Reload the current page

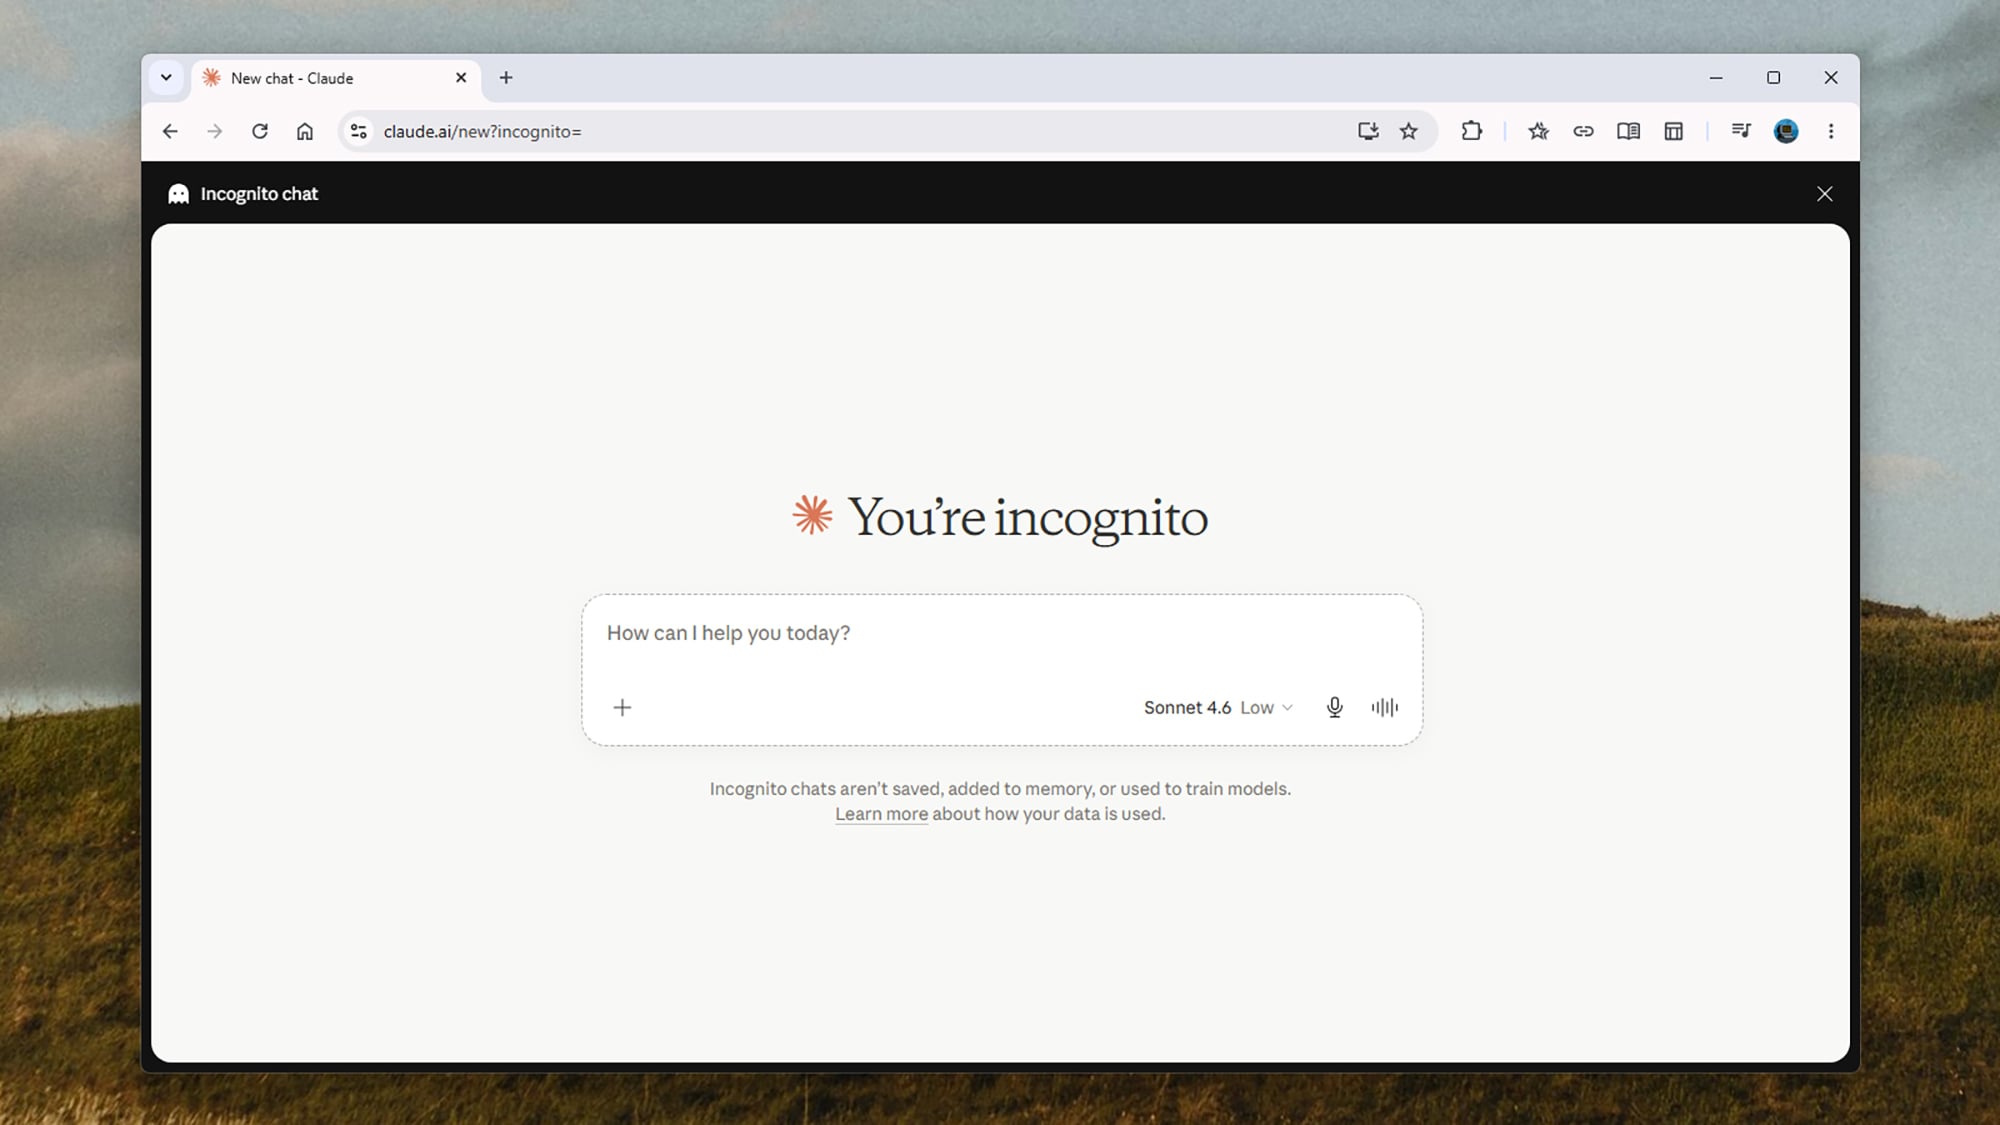coord(260,131)
